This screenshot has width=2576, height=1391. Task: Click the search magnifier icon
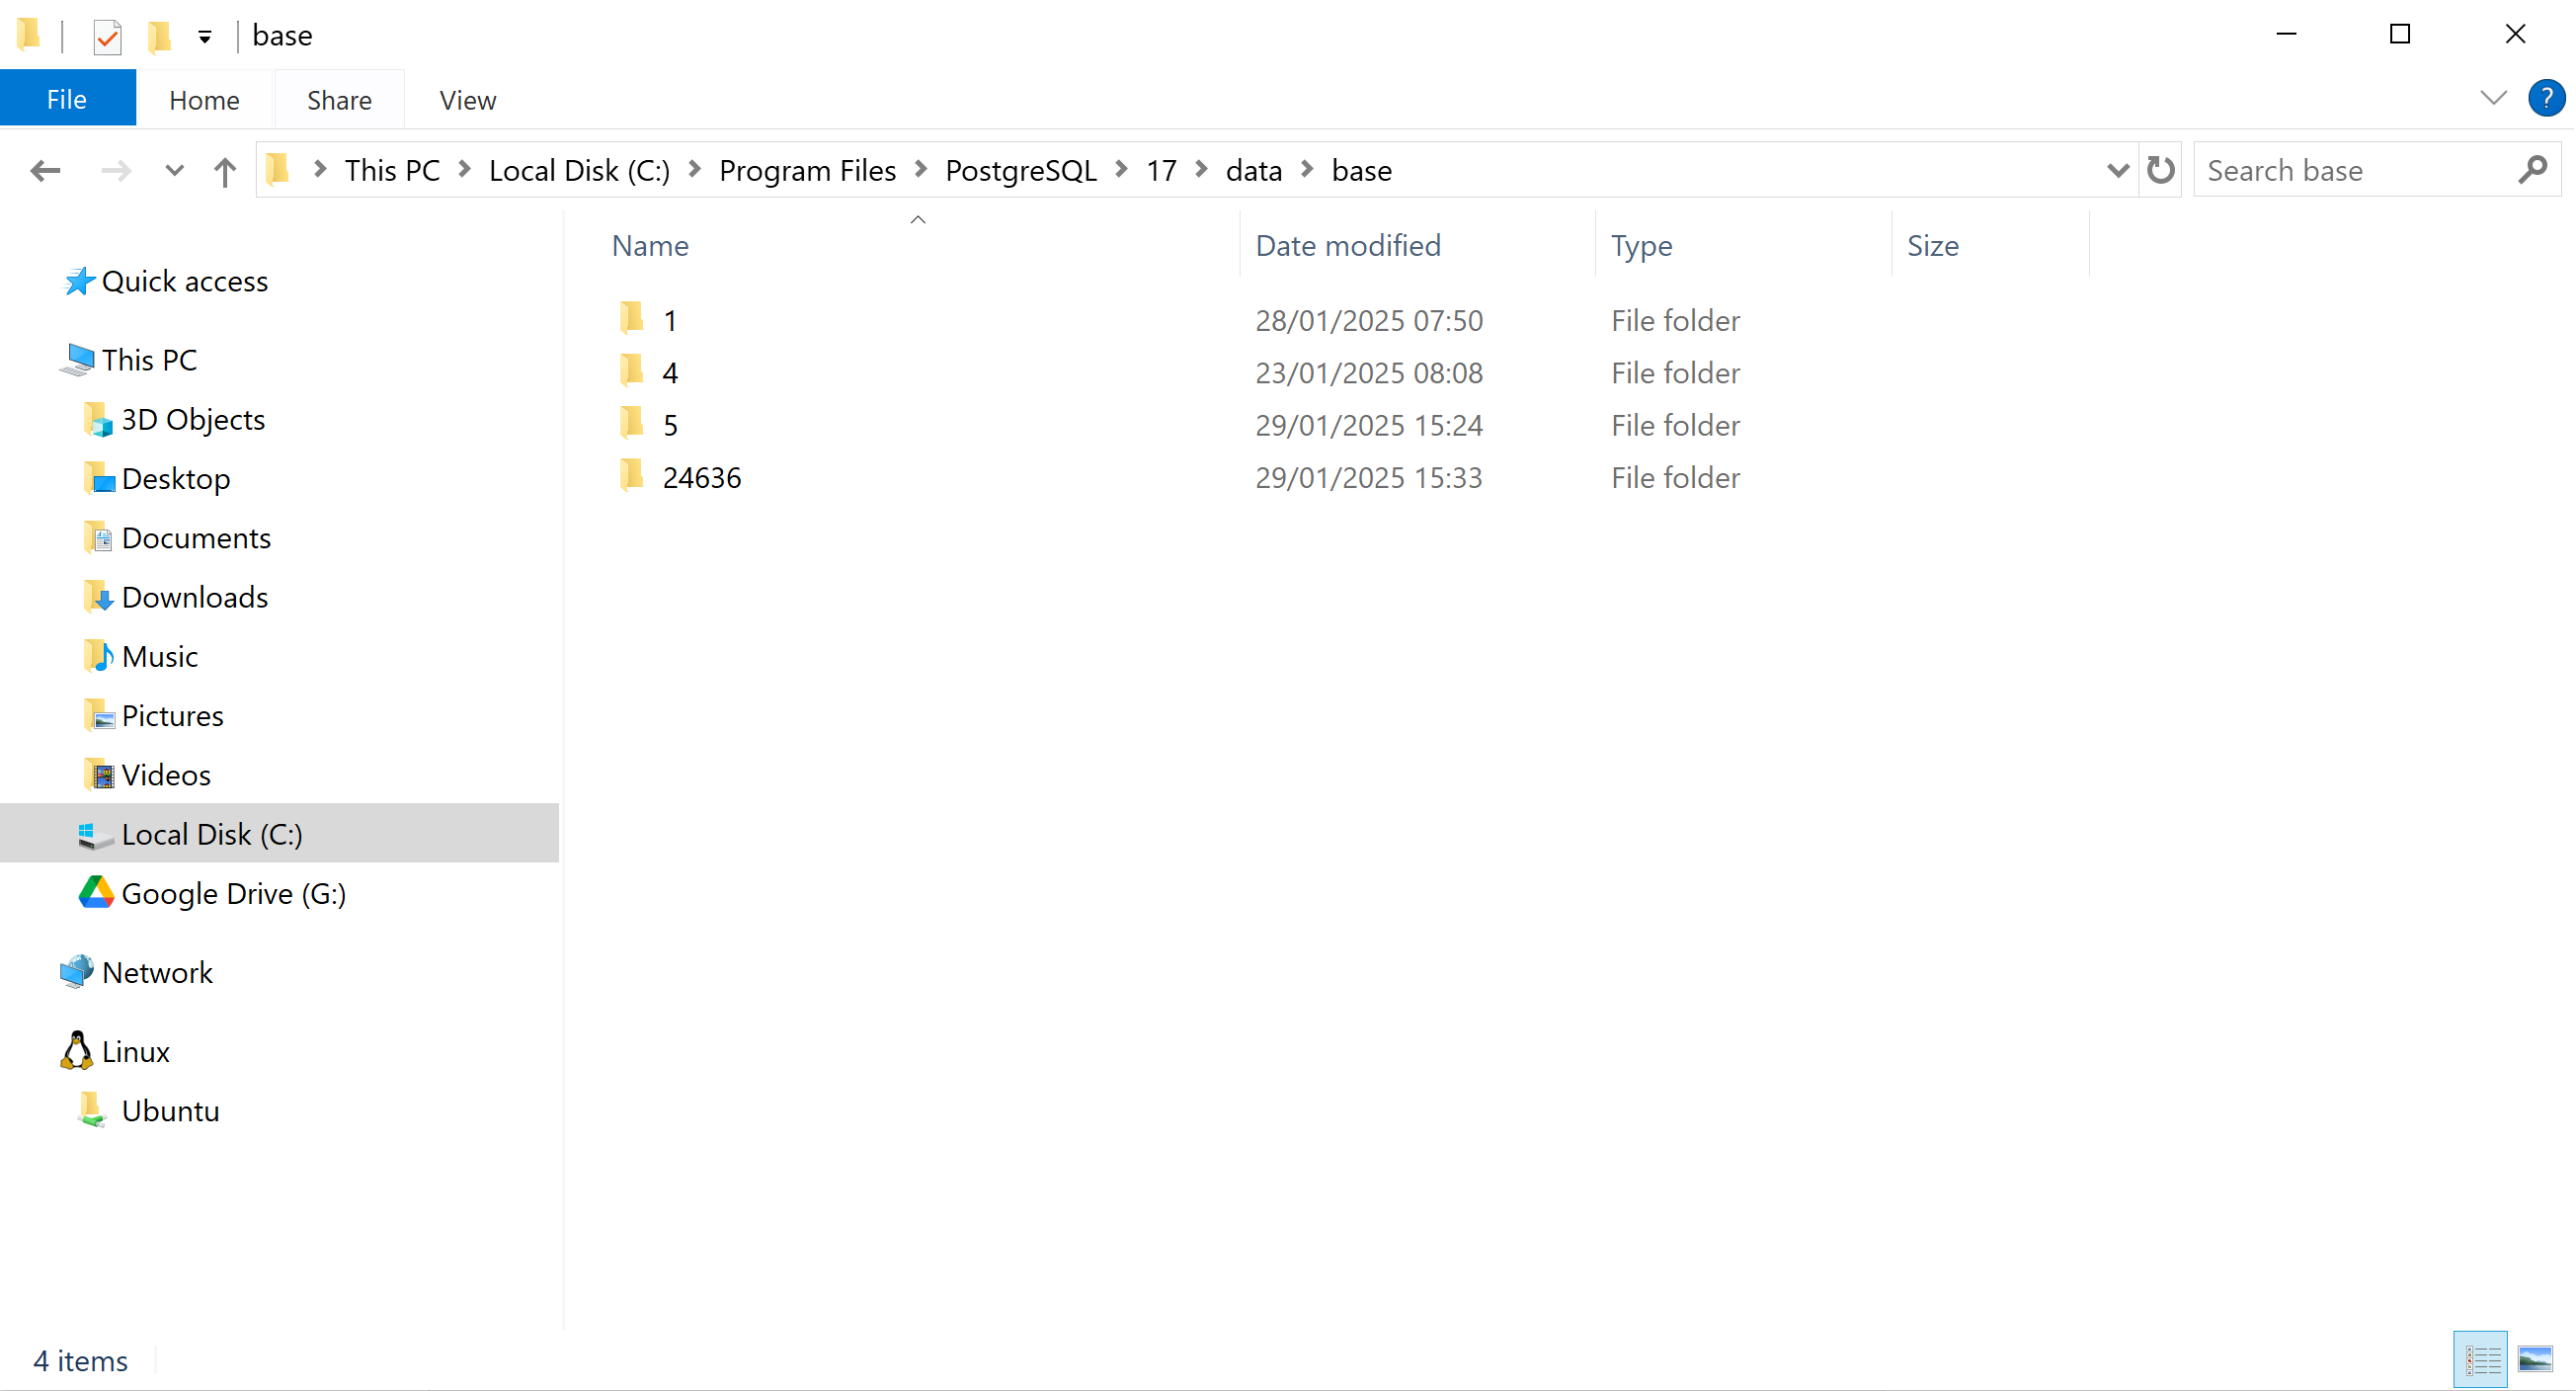click(x=2533, y=171)
